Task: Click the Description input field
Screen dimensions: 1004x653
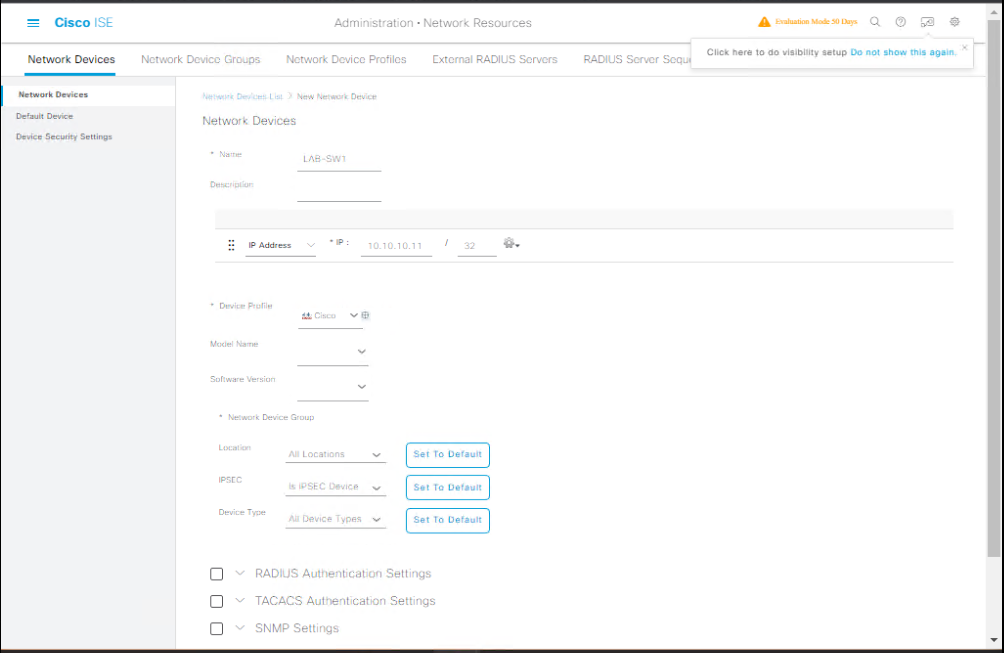Action: [339, 190]
